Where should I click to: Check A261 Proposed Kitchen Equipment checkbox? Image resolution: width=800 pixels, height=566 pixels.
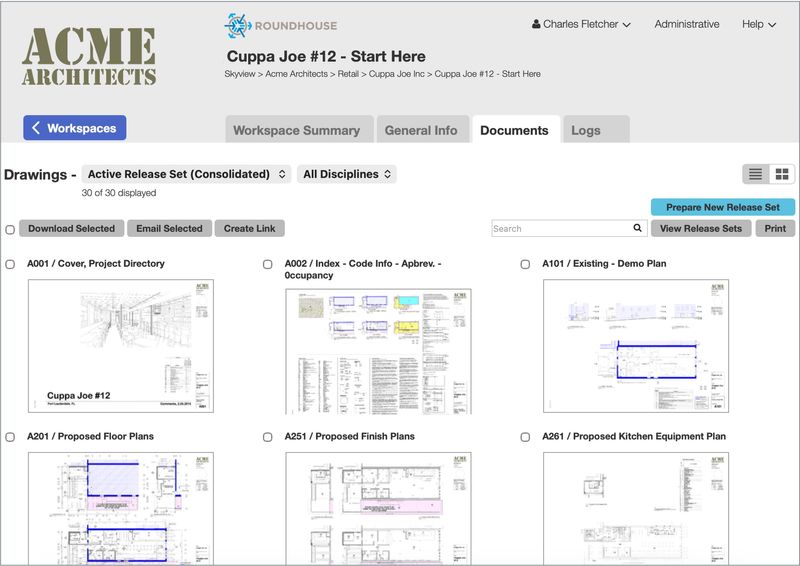click(525, 437)
